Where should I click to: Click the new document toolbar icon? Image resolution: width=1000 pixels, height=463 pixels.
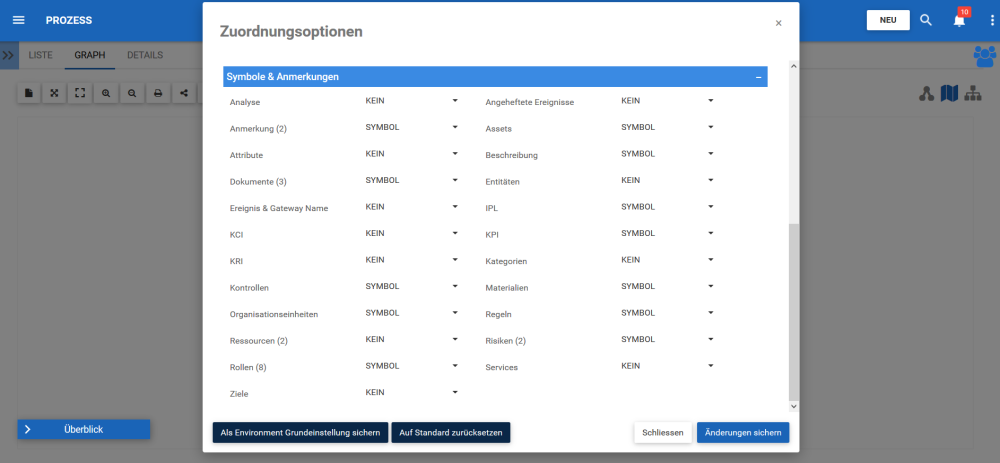coord(29,93)
